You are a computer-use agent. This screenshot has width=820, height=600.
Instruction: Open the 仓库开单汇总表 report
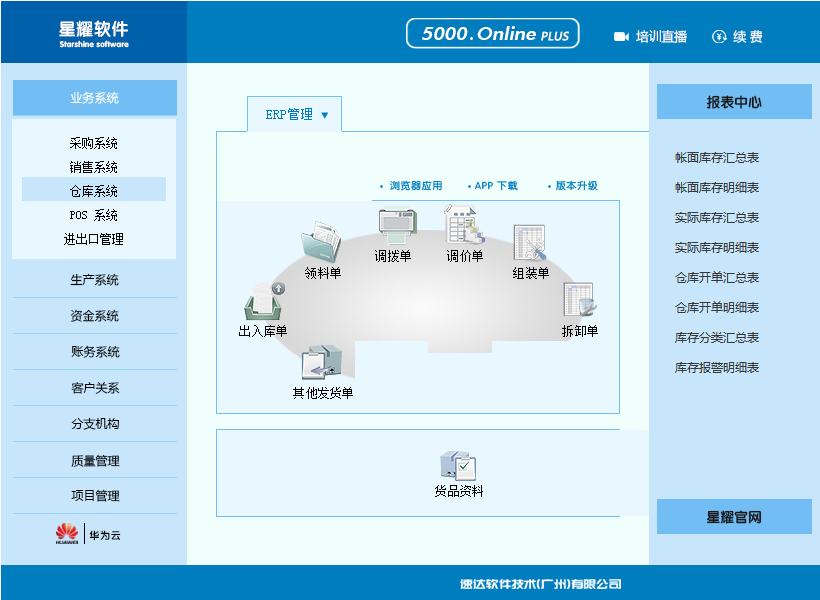click(x=716, y=277)
